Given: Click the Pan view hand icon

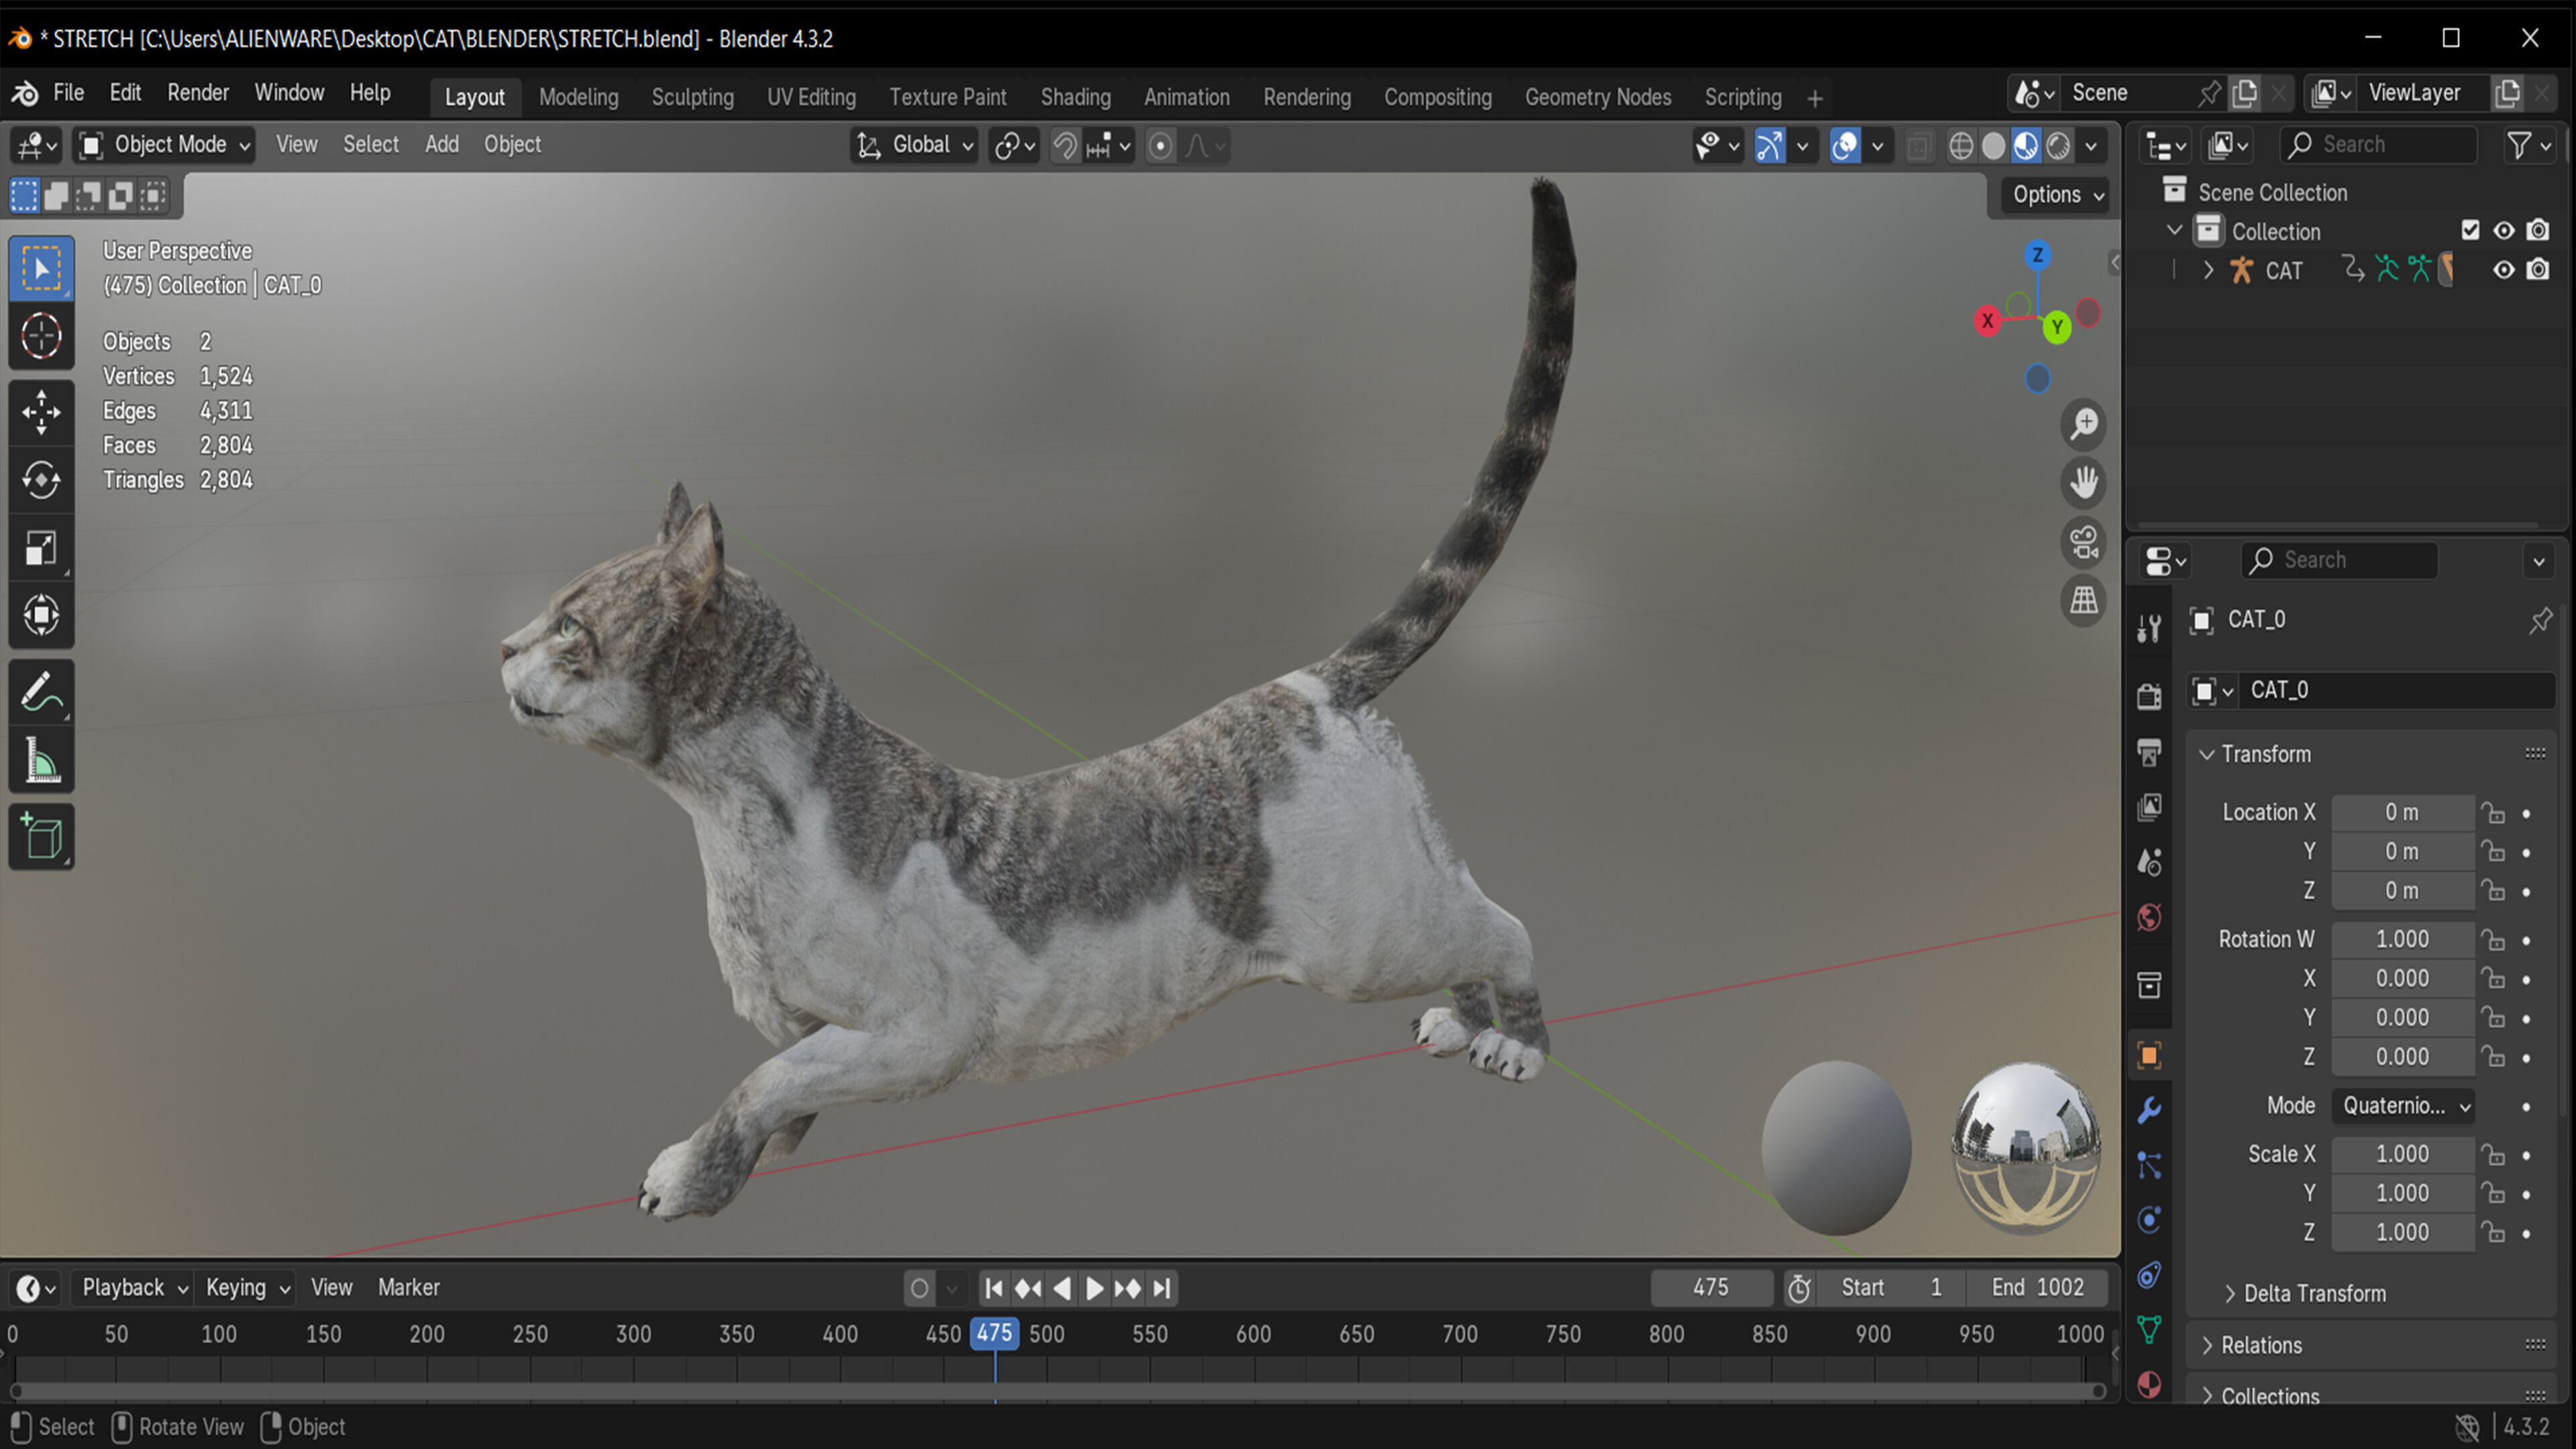Looking at the screenshot, I should point(2084,483).
